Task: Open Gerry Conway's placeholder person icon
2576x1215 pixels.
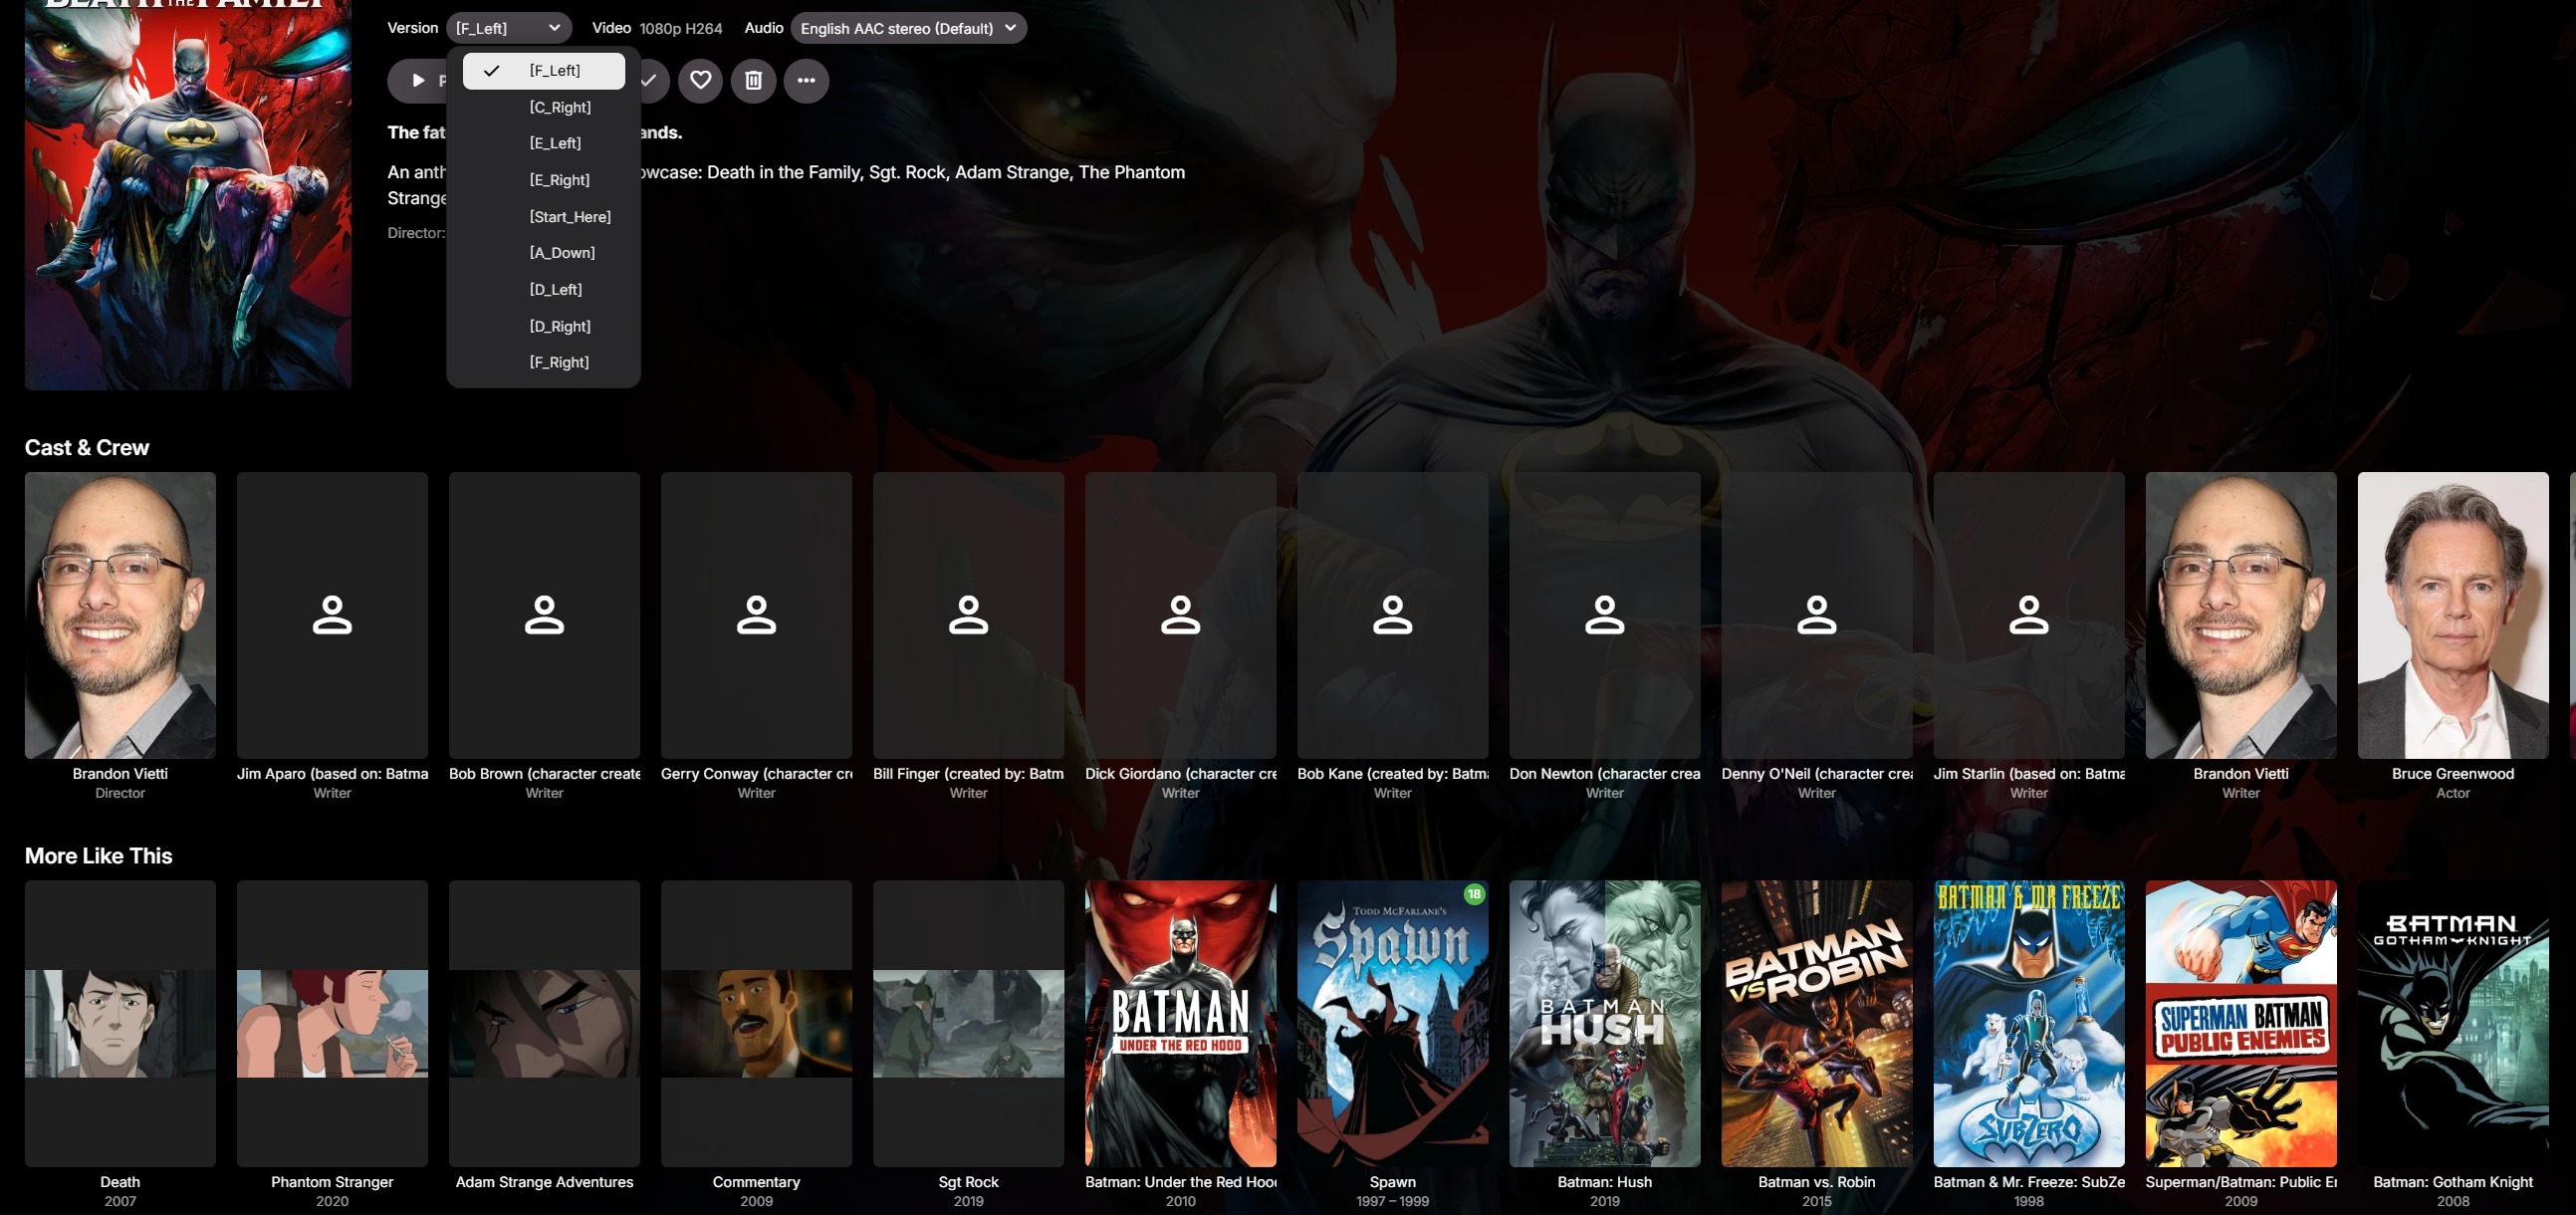Action: click(x=756, y=615)
